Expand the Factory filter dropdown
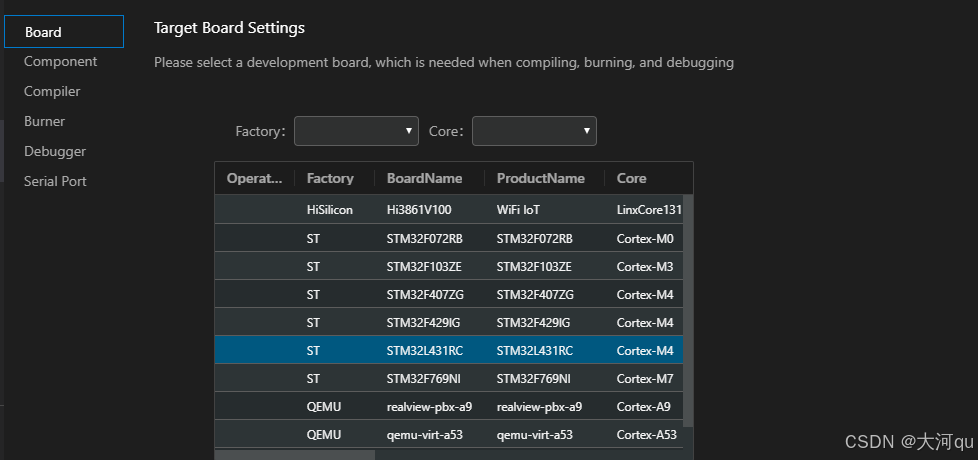The height and width of the screenshot is (460, 978). coord(356,131)
